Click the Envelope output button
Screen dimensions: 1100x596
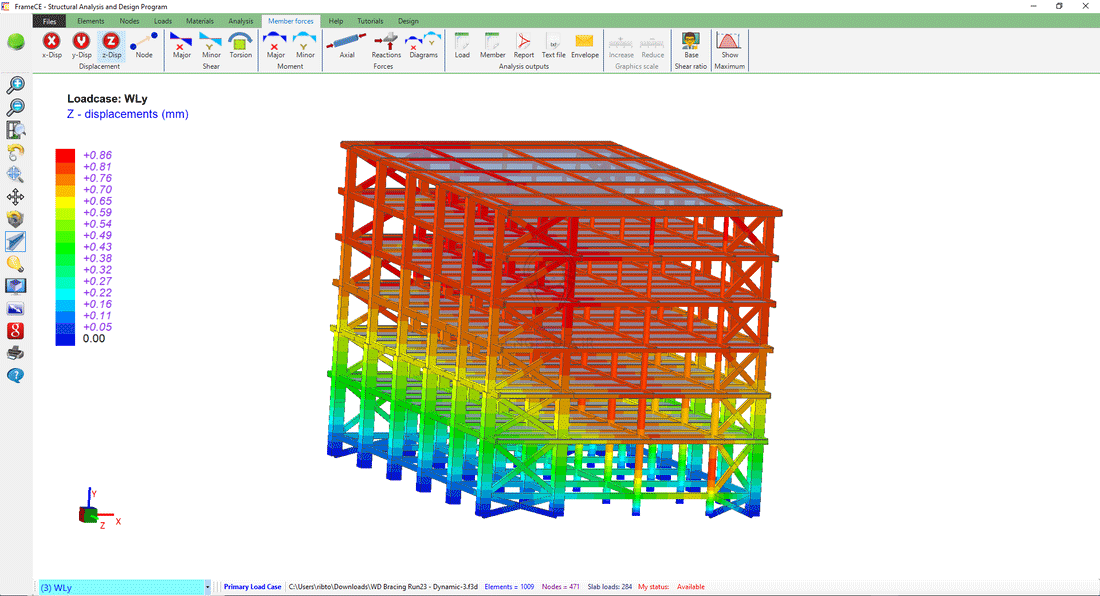coord(585,44)
